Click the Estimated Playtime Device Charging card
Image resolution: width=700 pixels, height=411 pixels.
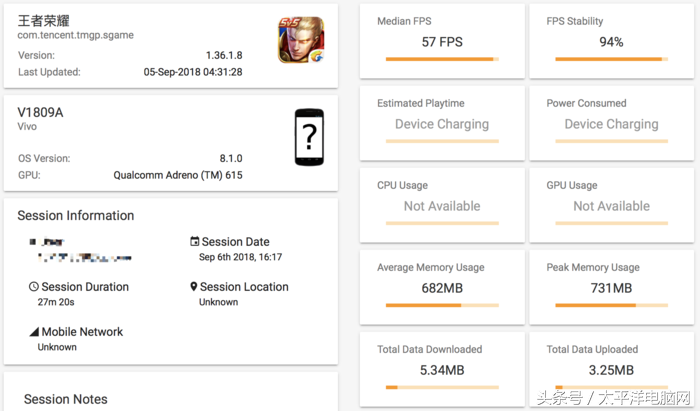442,123
